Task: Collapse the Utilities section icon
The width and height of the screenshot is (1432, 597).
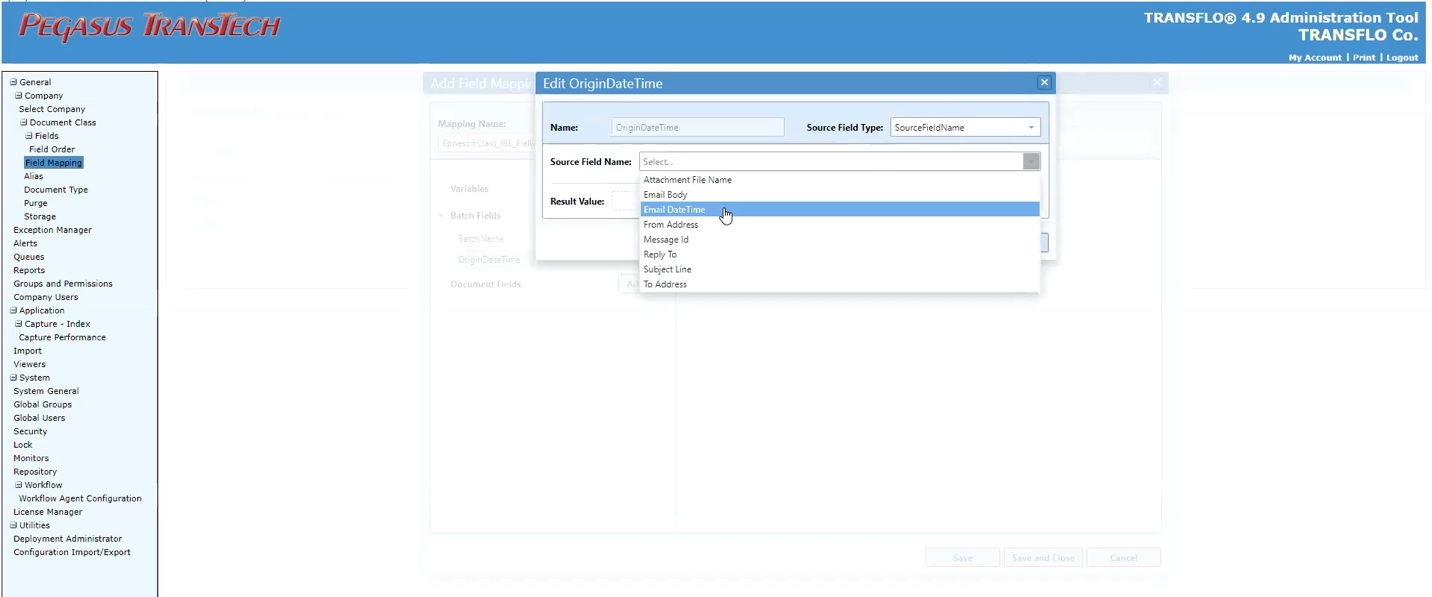Action: click(x=13, y=525)
